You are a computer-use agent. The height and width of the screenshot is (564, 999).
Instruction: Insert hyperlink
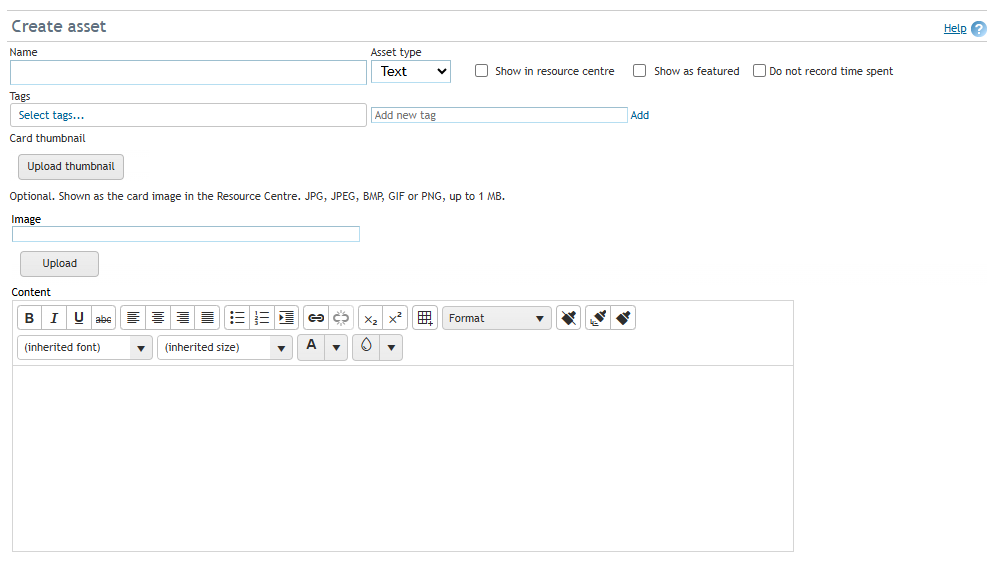pyautogui.click(x=316, y=318)
